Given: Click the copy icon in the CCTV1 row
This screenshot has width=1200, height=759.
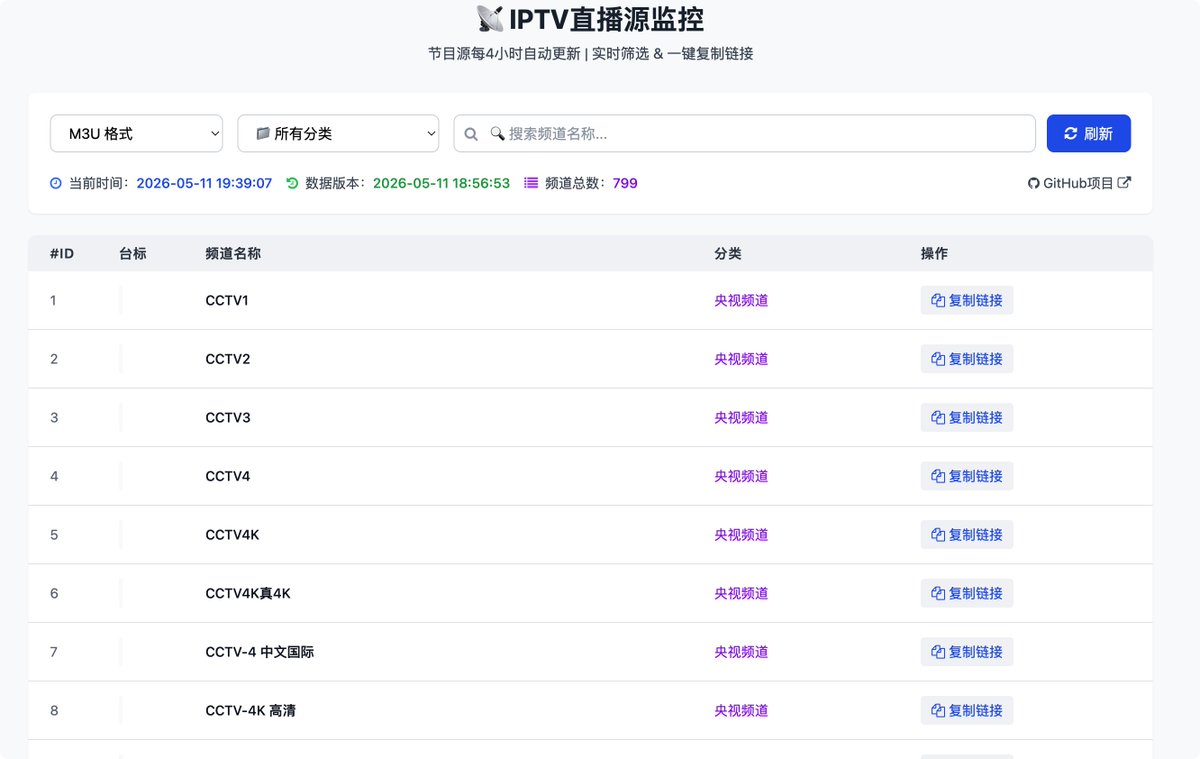Looking at the screenshot, I should tap(938, 300).
